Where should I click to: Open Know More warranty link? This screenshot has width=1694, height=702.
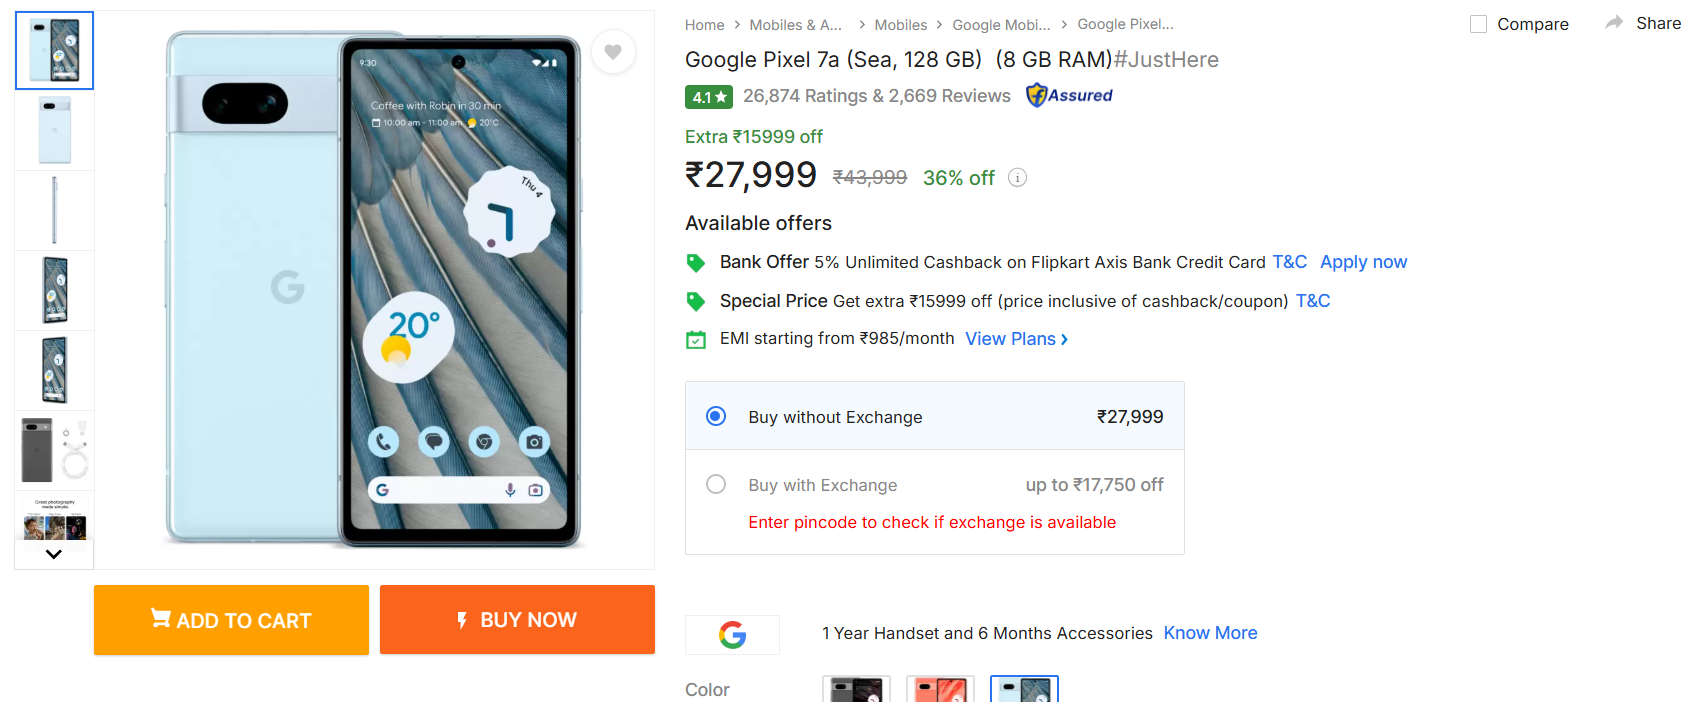point(1210,633)
